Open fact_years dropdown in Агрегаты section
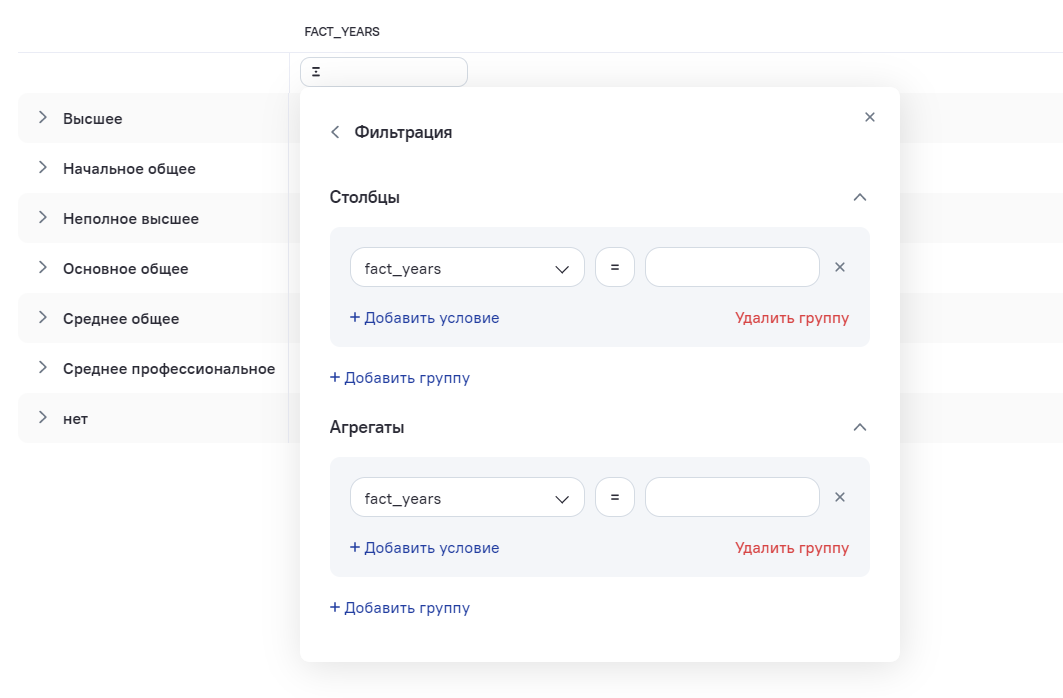Viewport: 1063px width, 698px height. click(467, 498)
